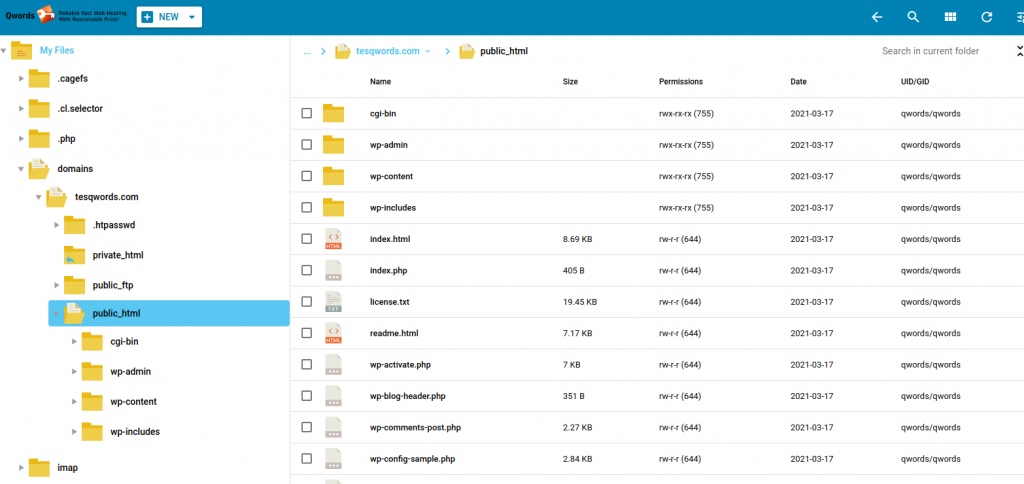The height and width of the screenshot is (484, 1024).
Task: Expand the imap tree folder
Action: point(22,468)
